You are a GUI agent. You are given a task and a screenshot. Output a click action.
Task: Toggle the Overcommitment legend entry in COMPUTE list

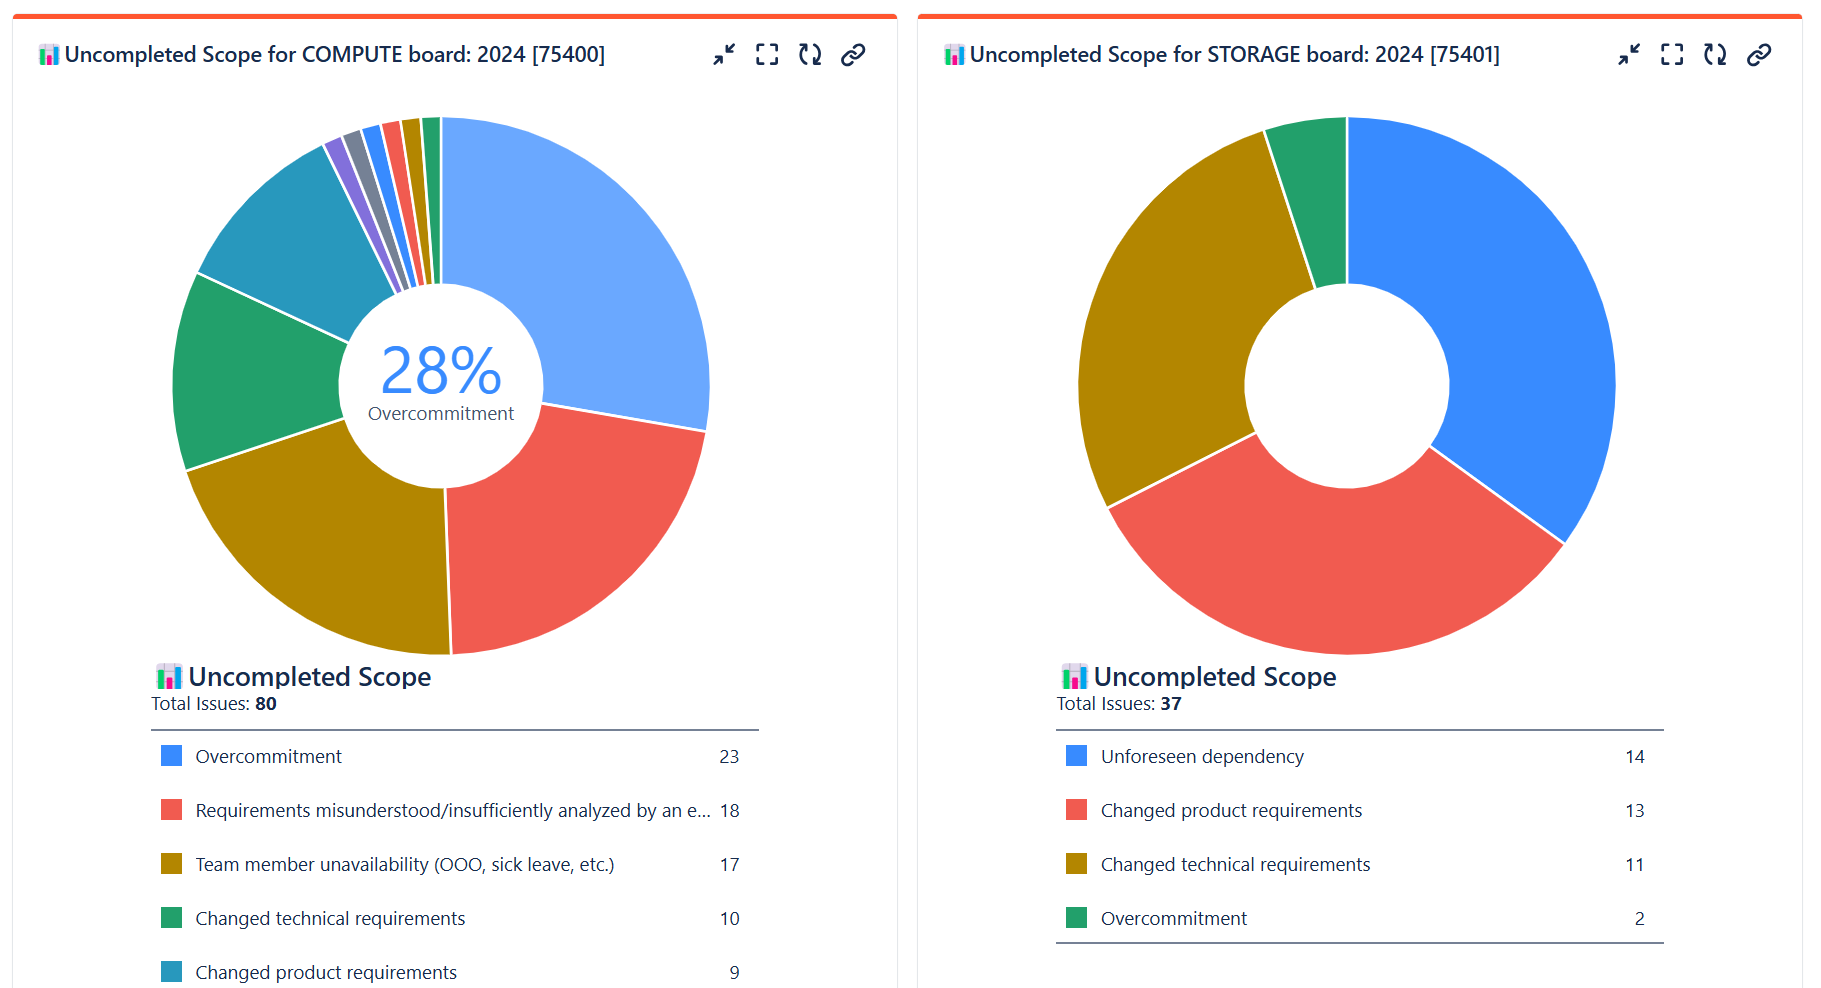268,757
